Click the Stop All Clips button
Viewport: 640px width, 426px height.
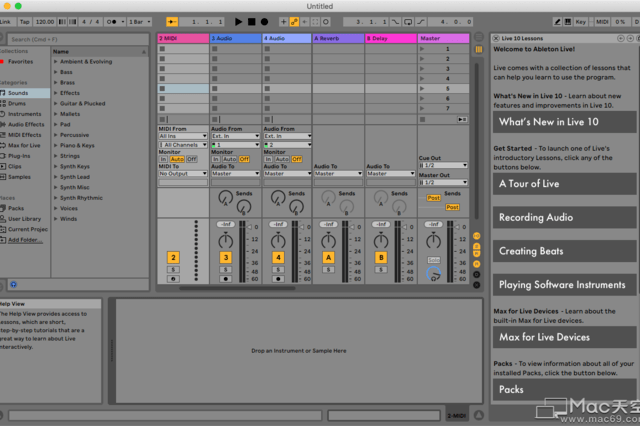click(422, 119)
